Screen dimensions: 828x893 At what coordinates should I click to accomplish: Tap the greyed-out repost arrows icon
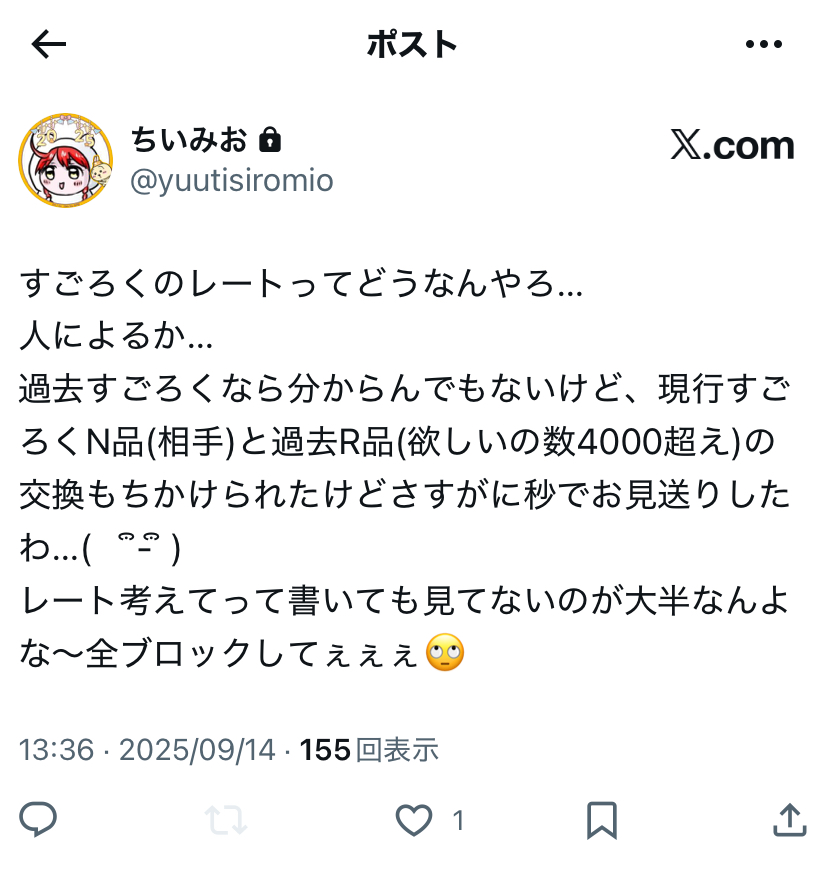tap(226, 820)
